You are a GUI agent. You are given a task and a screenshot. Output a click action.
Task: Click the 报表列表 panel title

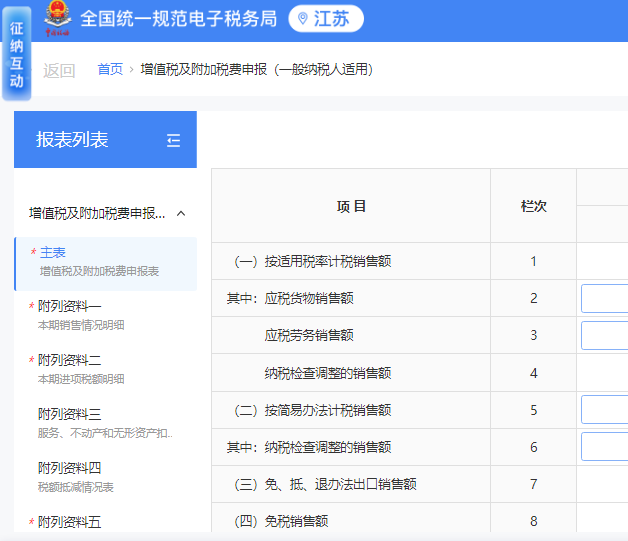click(72, 140)
